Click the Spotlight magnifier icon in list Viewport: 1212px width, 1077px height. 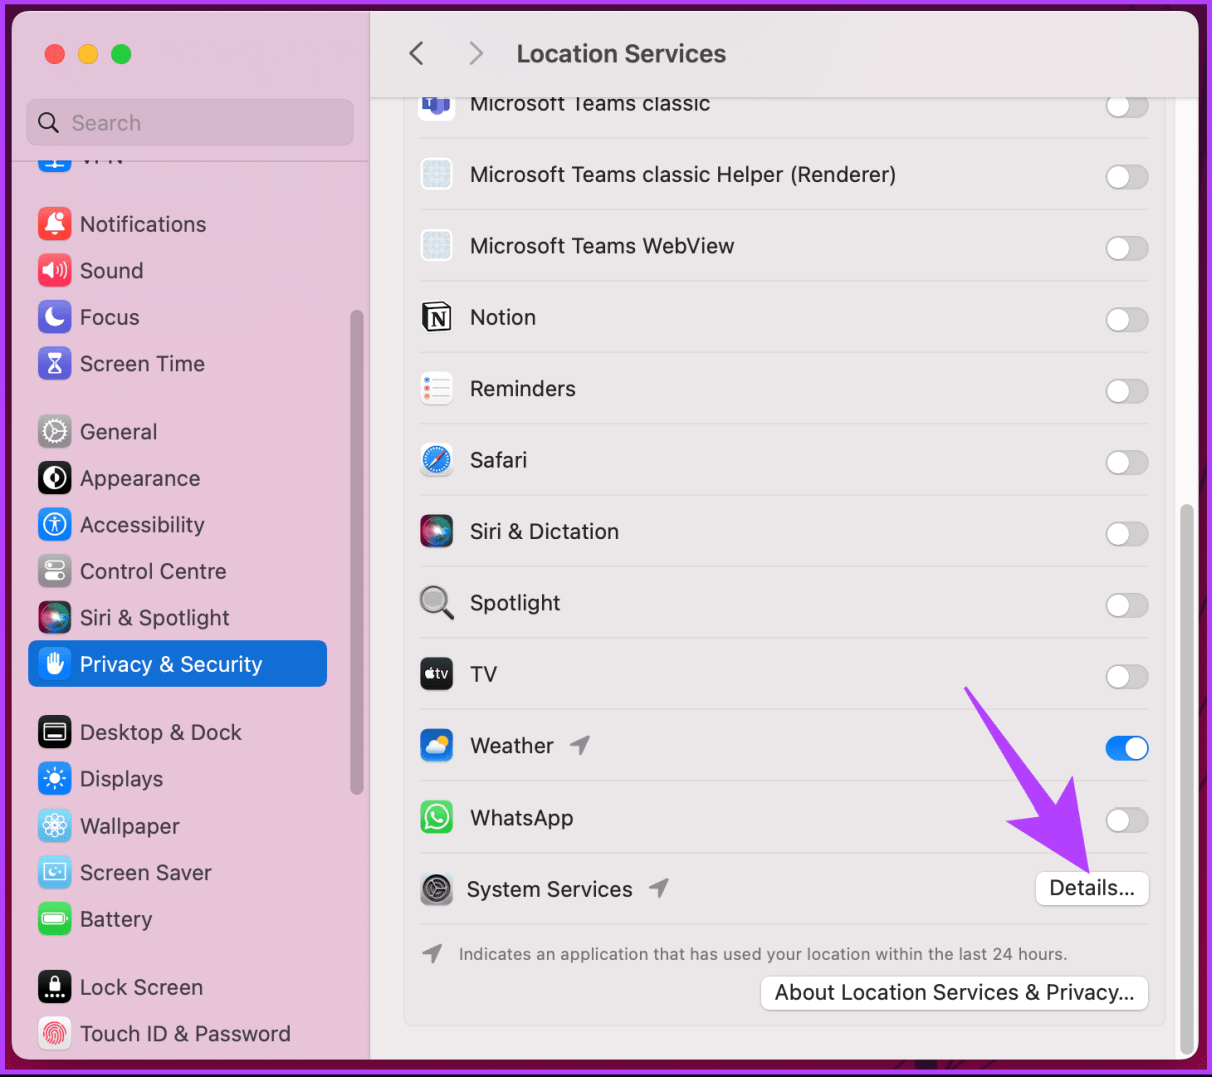(x=437, y=603)
